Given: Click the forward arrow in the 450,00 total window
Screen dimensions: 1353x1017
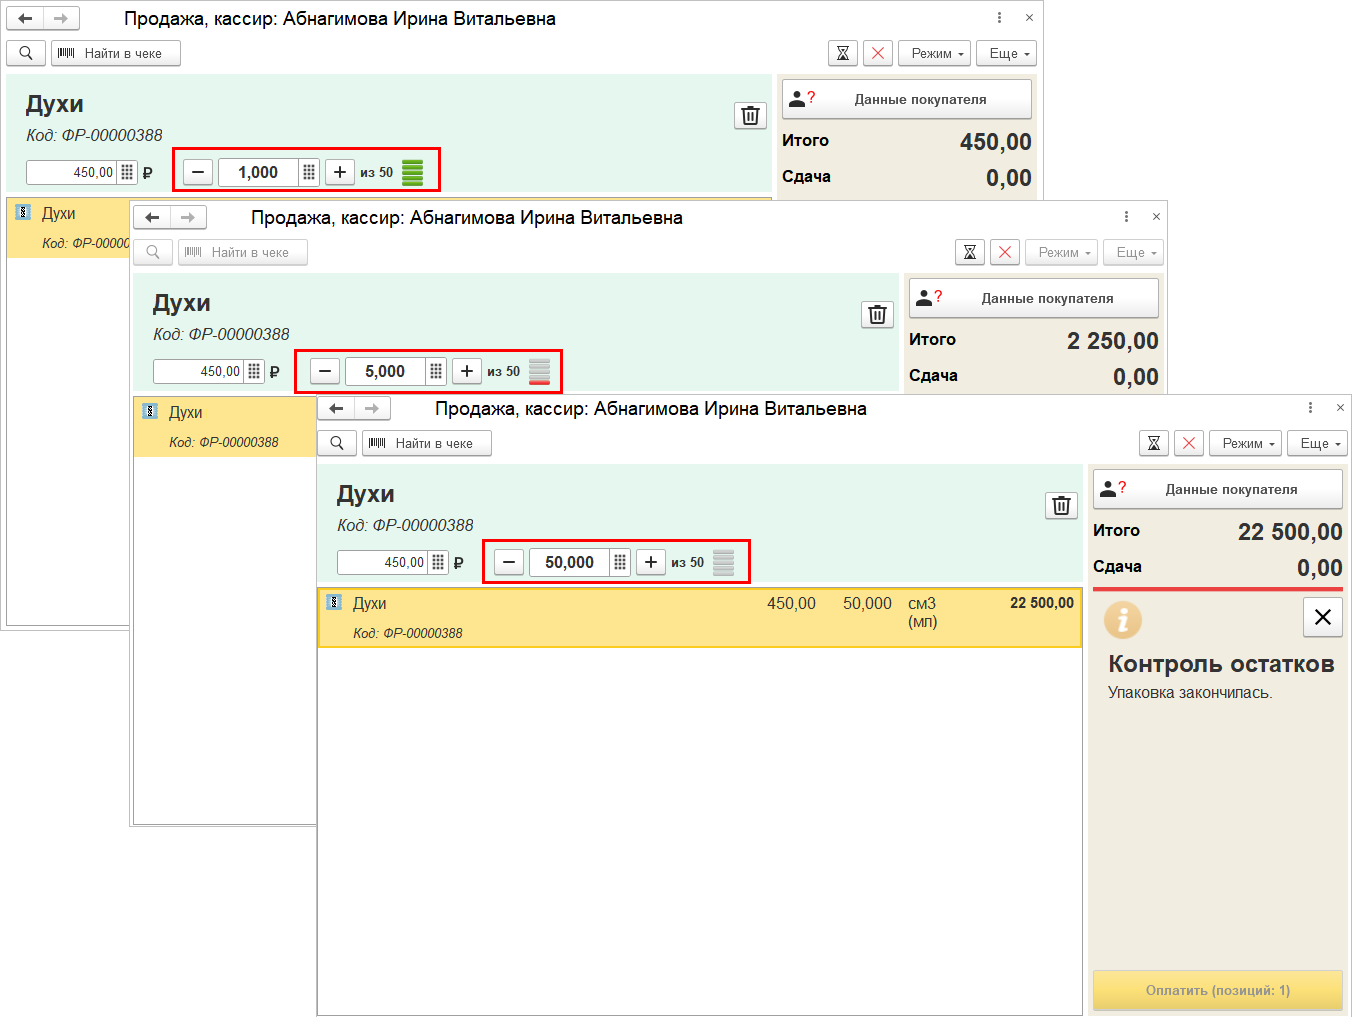Looking at the screenshot, I should coord(61,18).
